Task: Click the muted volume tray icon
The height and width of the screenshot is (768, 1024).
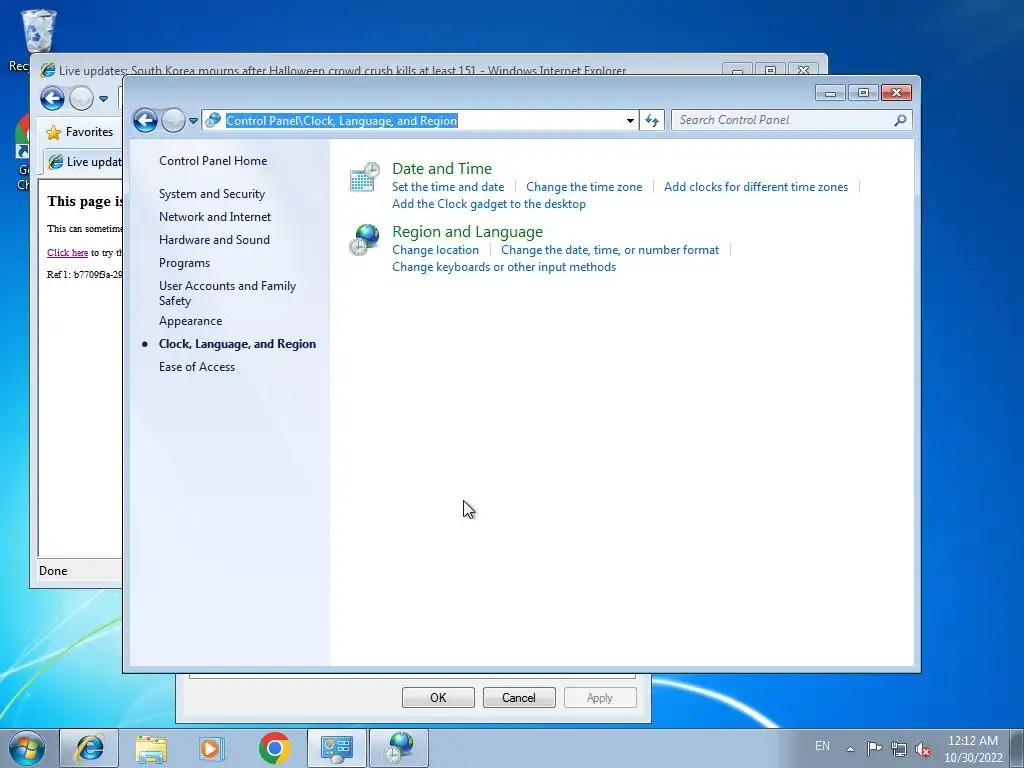Action: [x=923, y=749]
